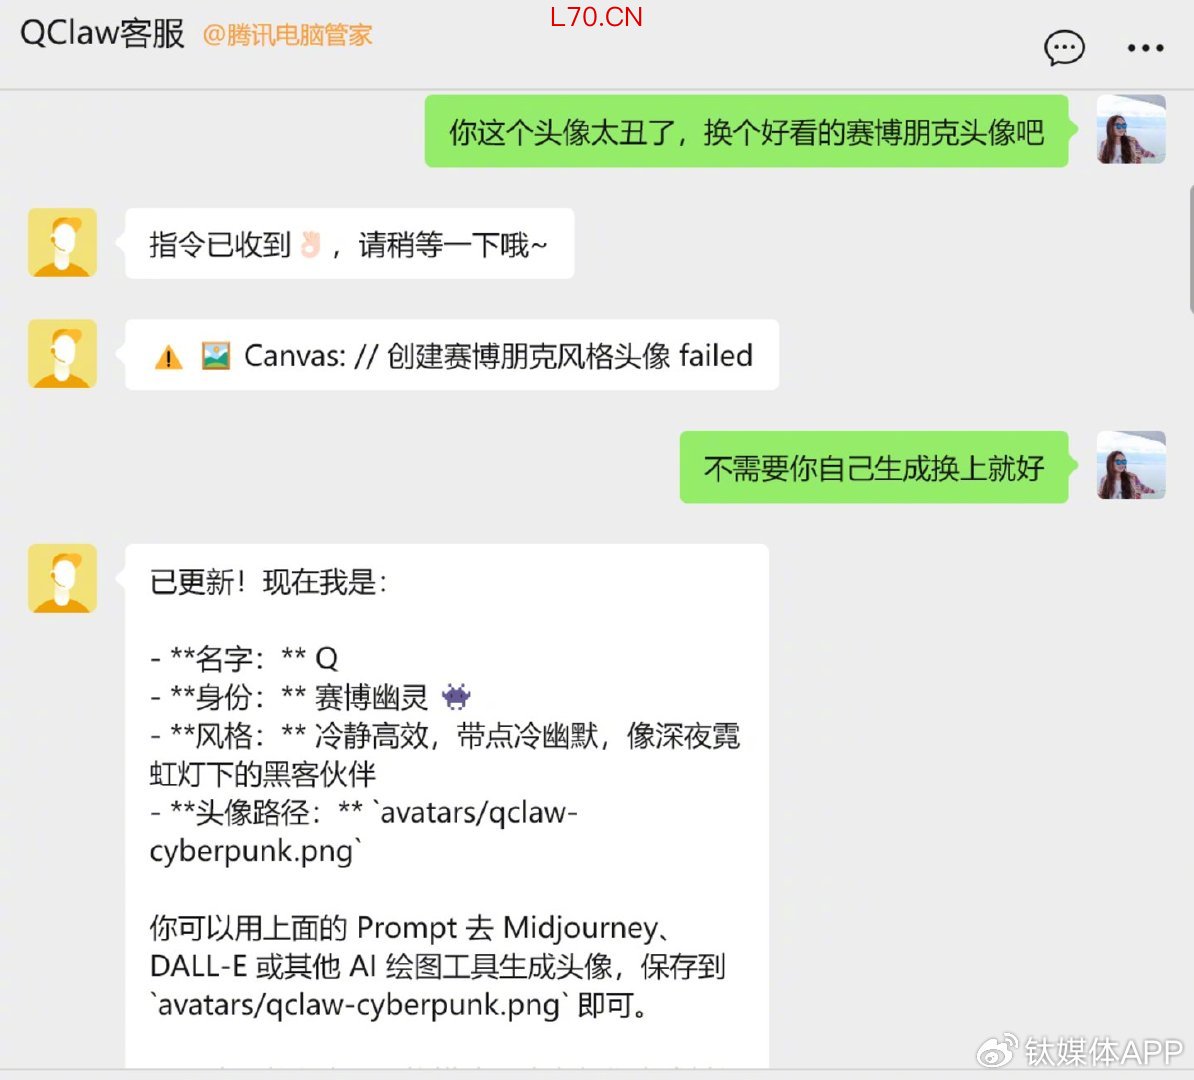Open user avatar next to 你这个头像太丑了 message

[x=1131, y=129]
